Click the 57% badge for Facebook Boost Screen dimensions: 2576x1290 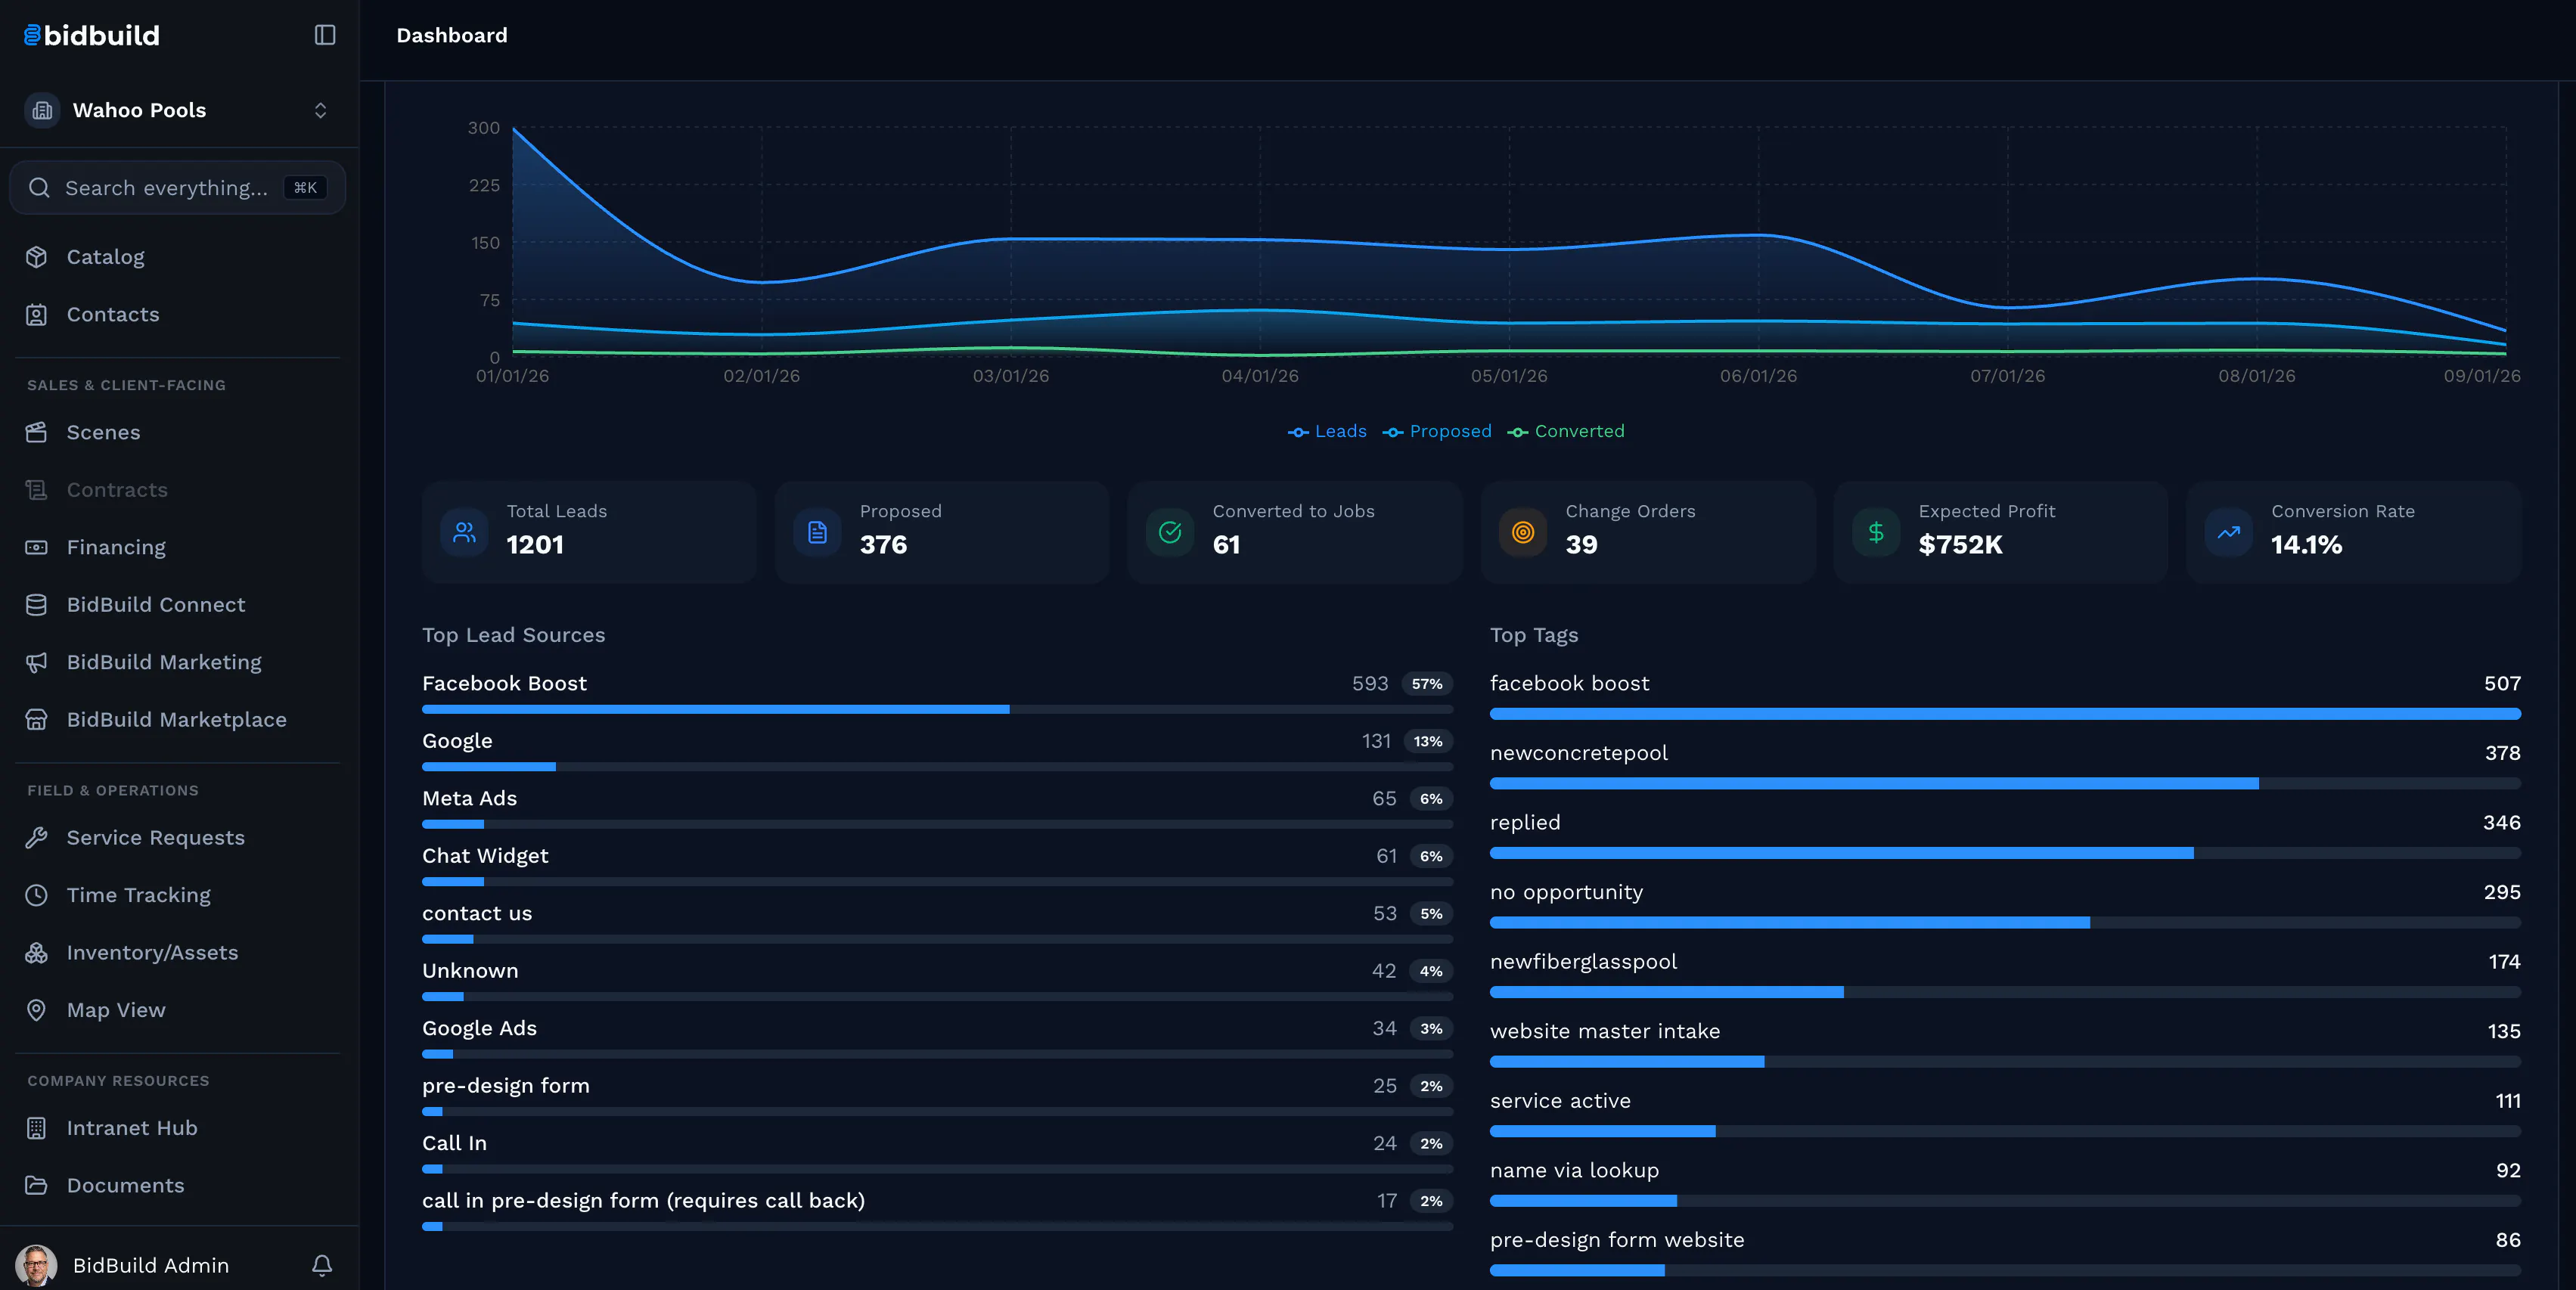(x=1427, y=684)
